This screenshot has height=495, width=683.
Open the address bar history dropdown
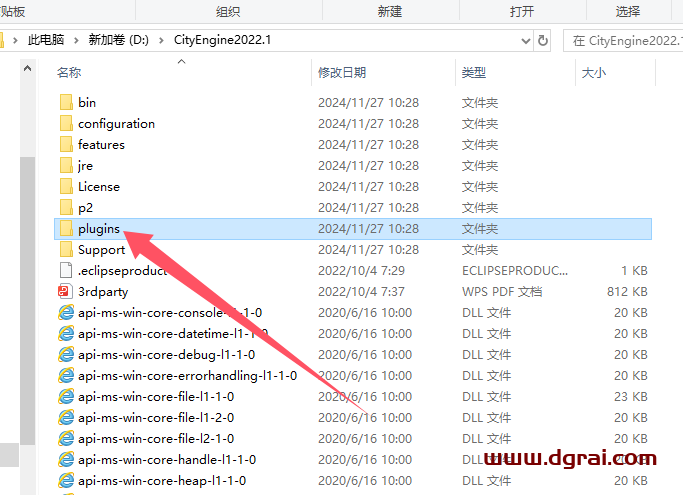coord(526,41)
